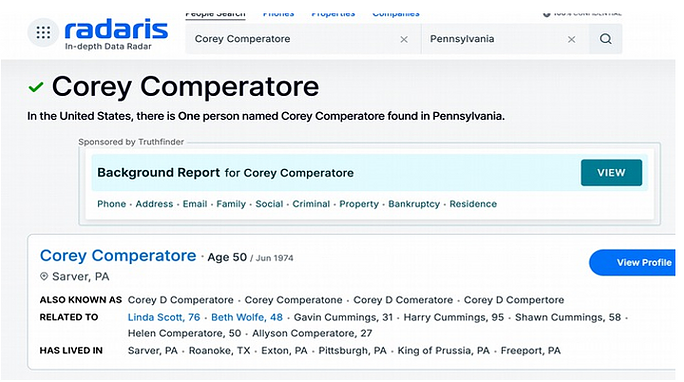Viewport: 684px width, 382px height.
Task: Open the Companies tab
Action: [396, 14]
